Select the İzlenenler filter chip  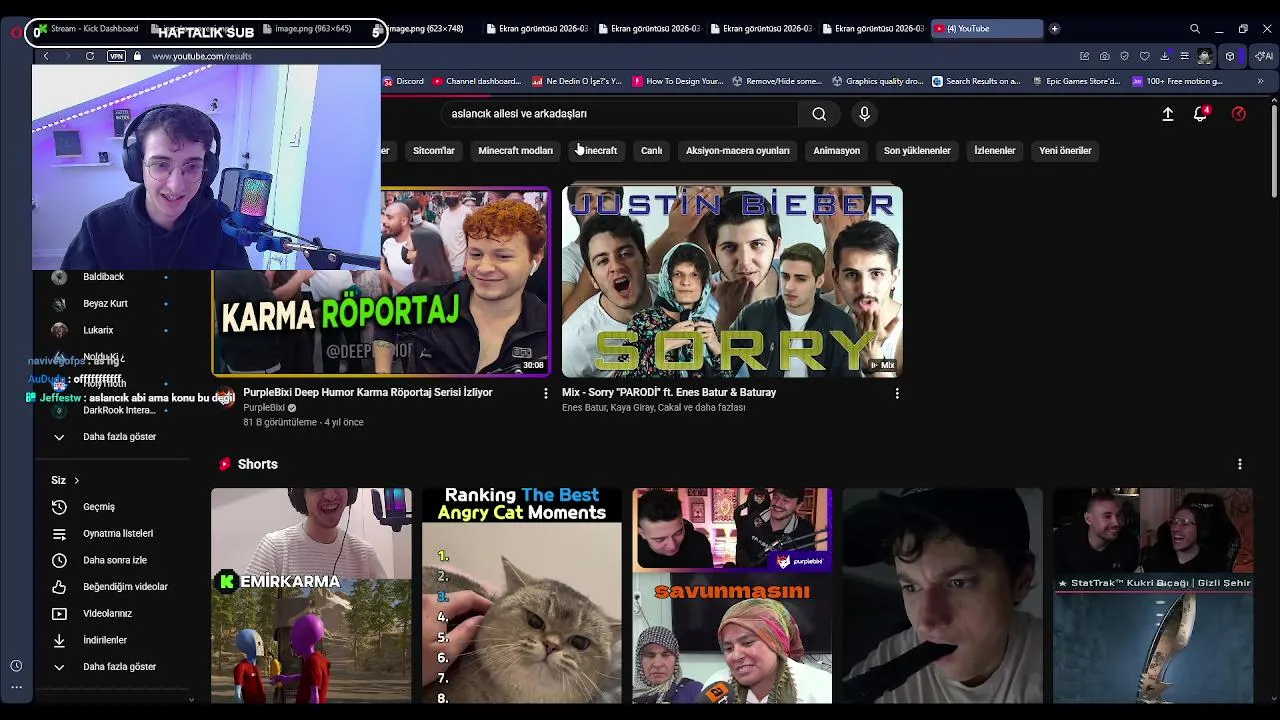pos(995,151)
